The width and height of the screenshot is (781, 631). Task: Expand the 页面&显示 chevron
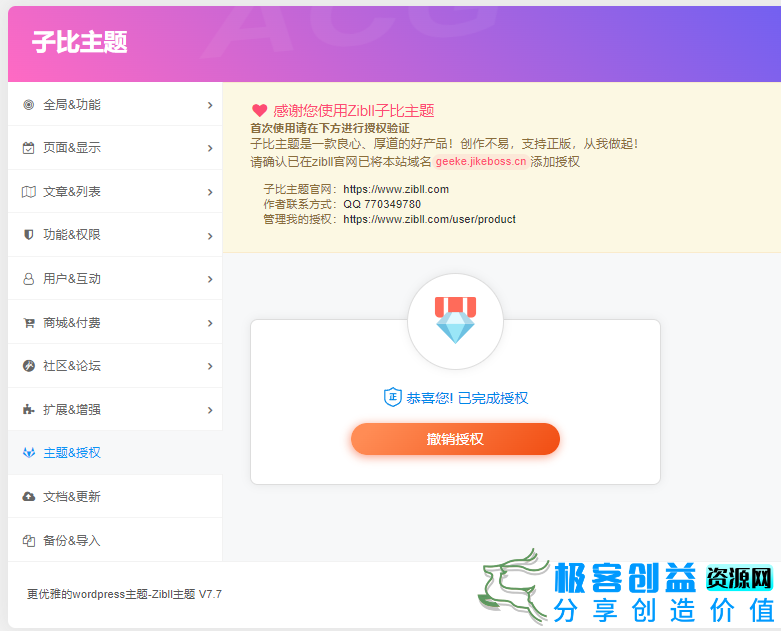pos(210,148)
